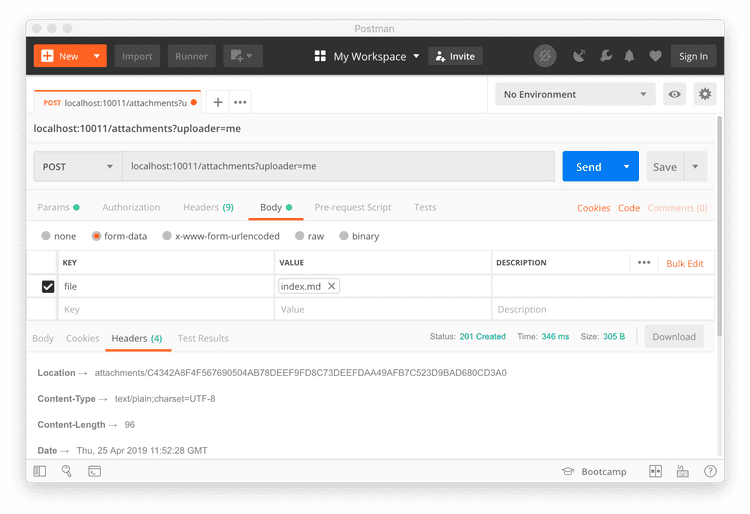Viewport: 750px width, 514px height.
Task: Save the request
Action: point(665,166)
